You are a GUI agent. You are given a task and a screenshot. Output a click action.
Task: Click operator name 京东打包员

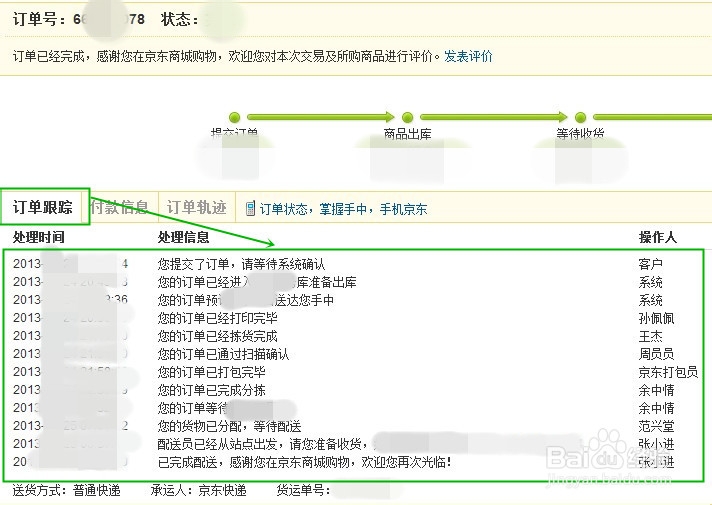coord(668,372)
